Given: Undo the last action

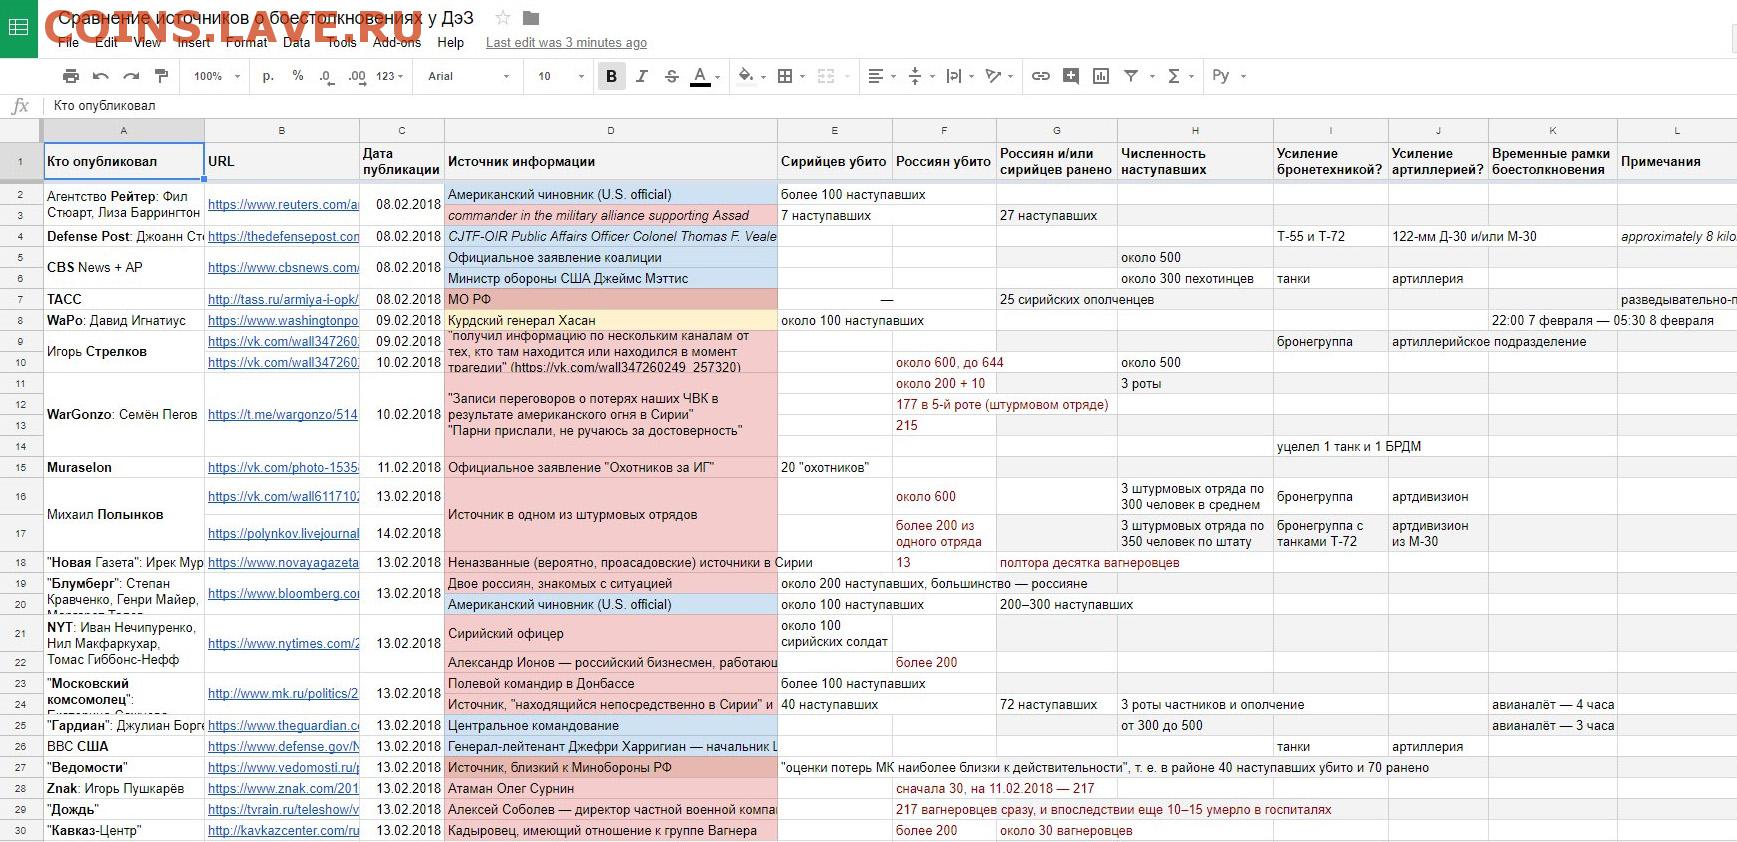Looking at the screenshot, I should (x=100, y=76).
